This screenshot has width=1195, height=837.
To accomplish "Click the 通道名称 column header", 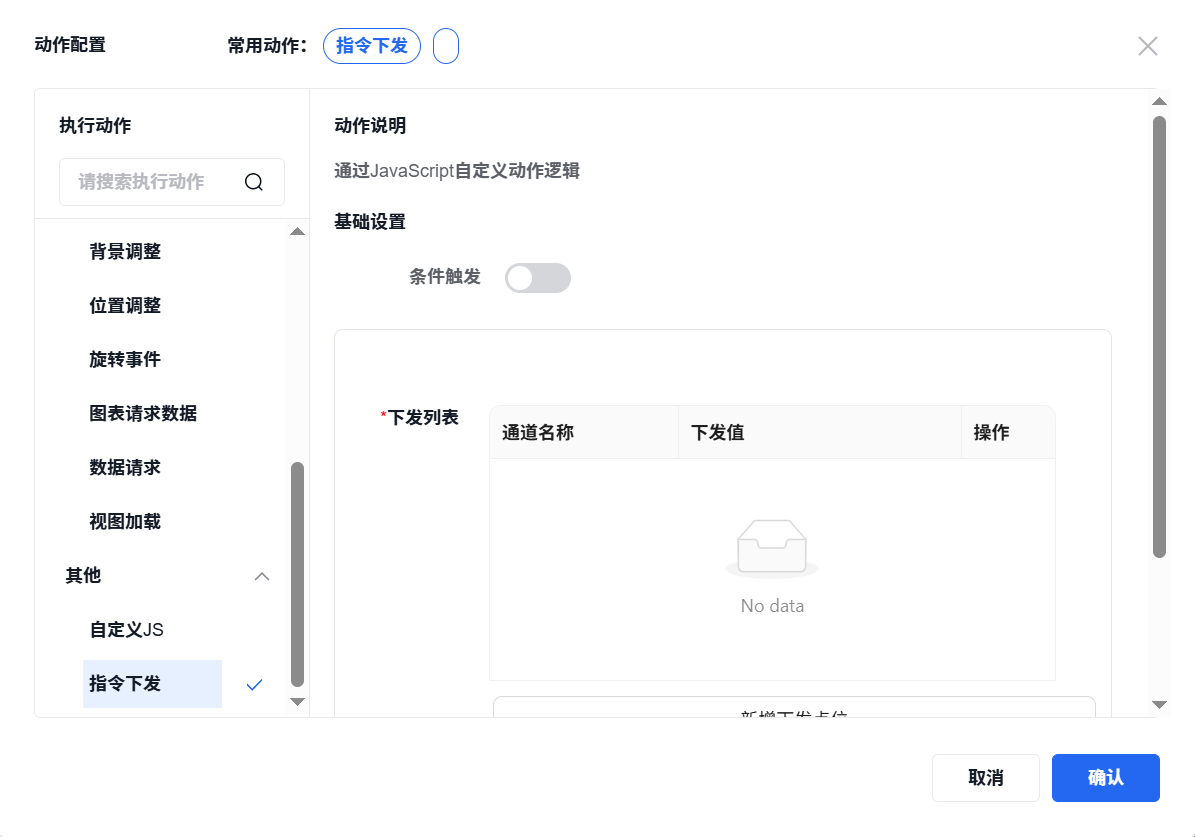I will (x=584, y=432).
